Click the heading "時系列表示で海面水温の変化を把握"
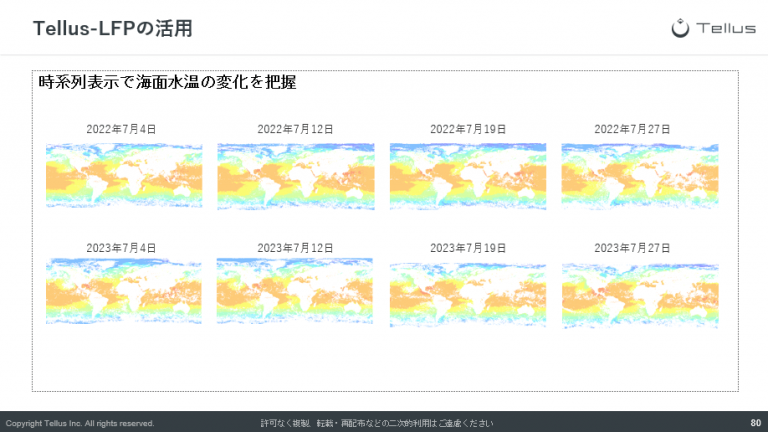 [x=167, y=82]
